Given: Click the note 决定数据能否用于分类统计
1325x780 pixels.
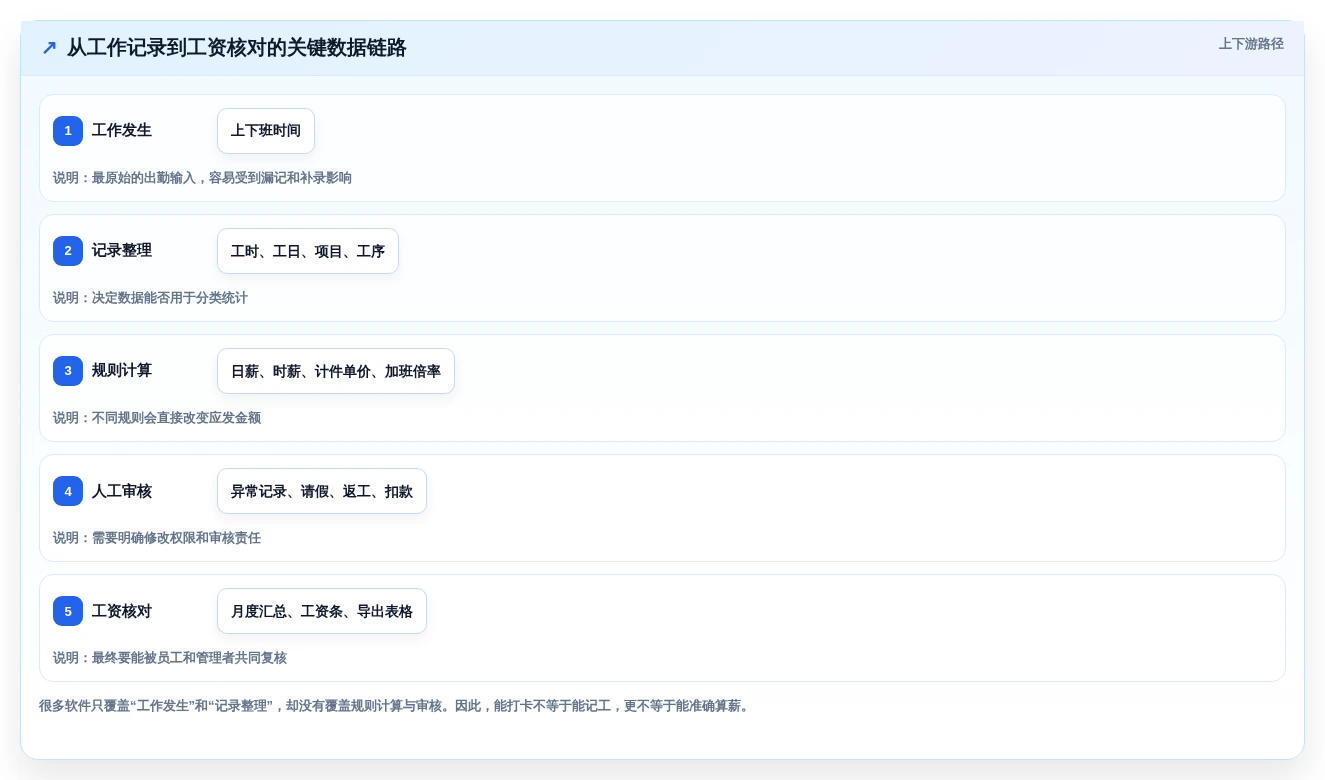Looking at the screenshot, I should click(150, 298).
